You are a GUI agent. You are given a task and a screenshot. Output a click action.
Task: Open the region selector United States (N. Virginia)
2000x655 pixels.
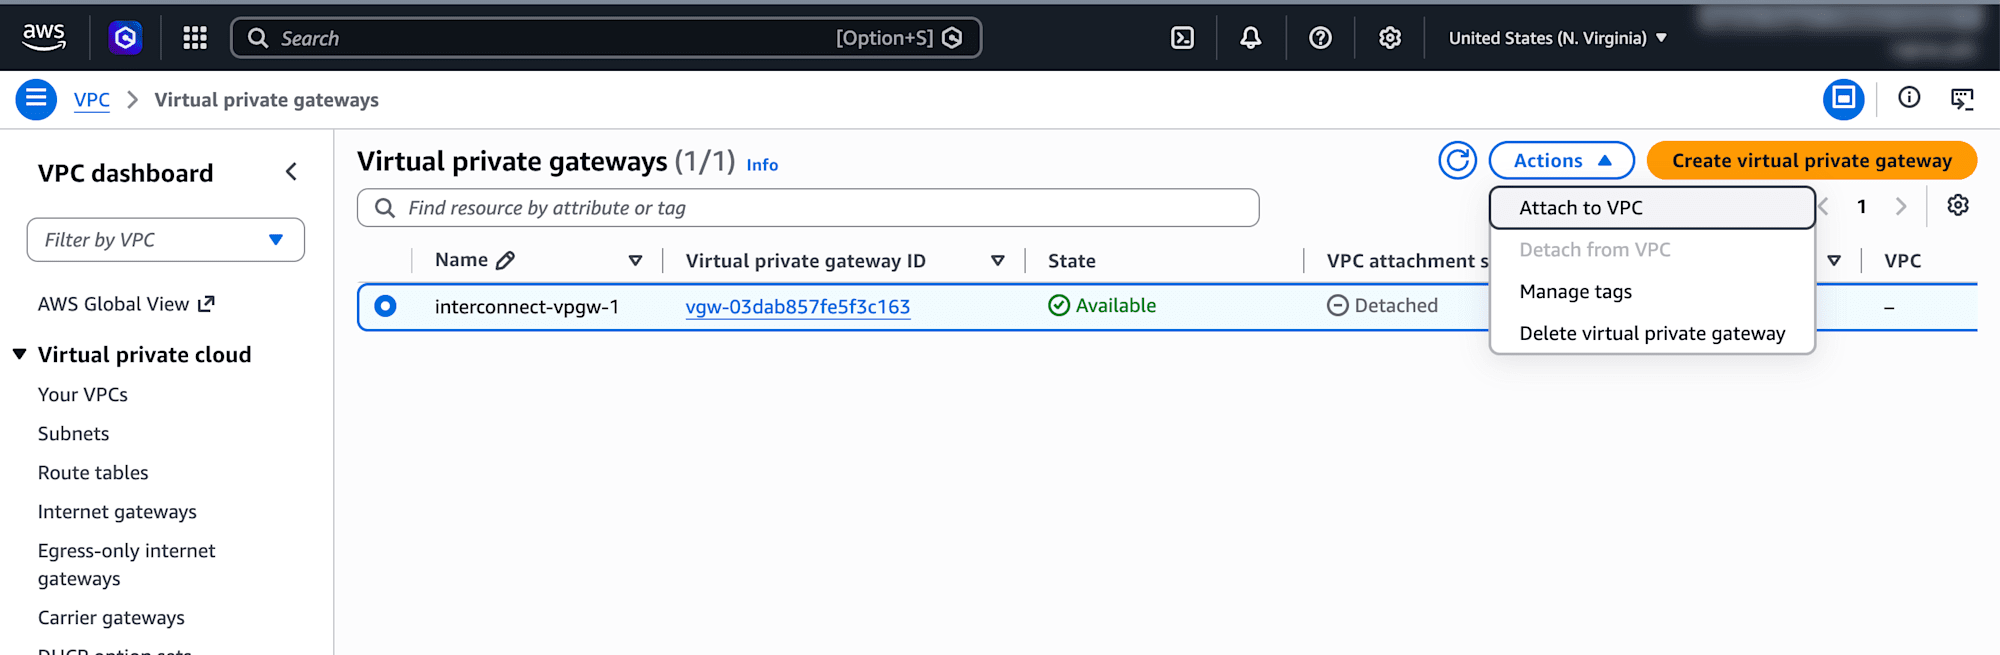(x=1557, y=38)
